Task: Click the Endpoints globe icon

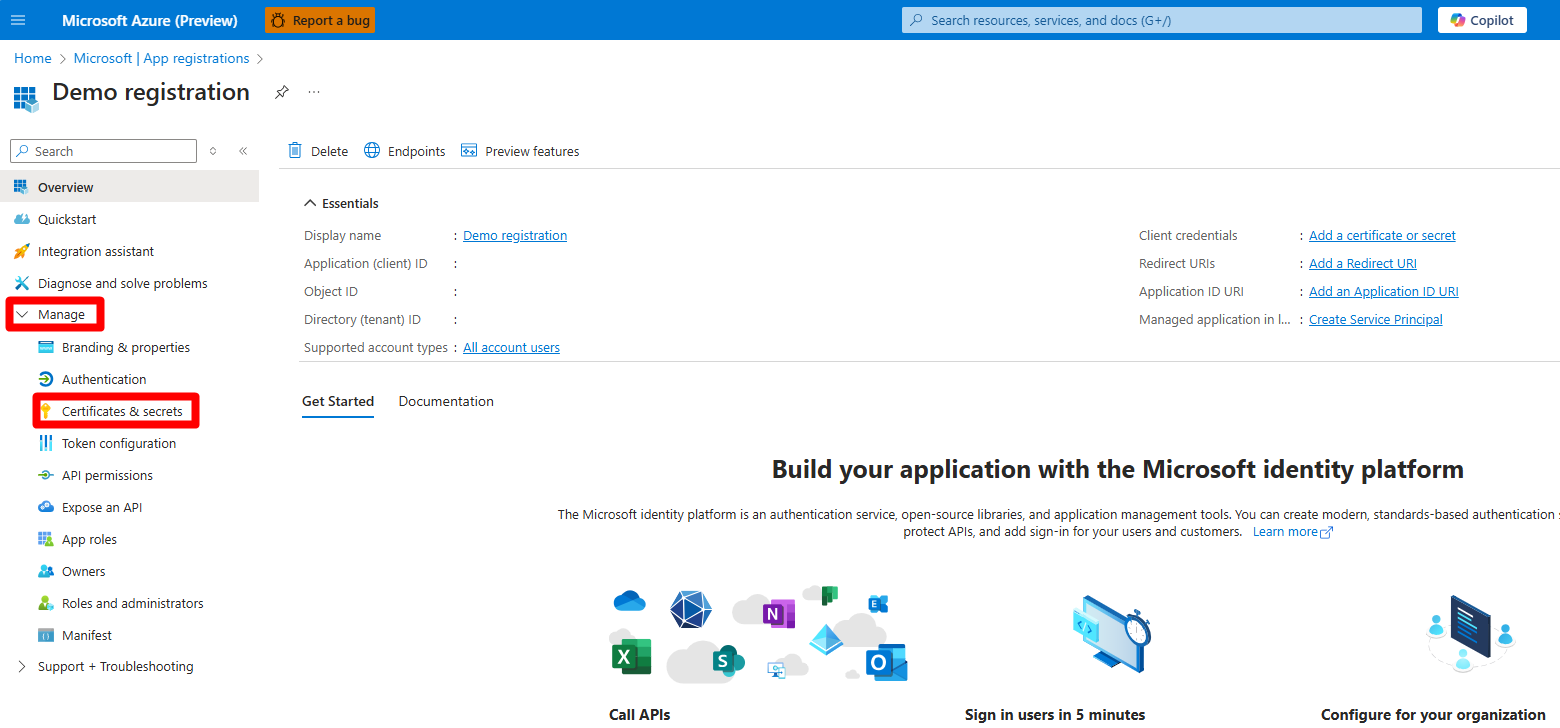Action: (x=372, y=151)
